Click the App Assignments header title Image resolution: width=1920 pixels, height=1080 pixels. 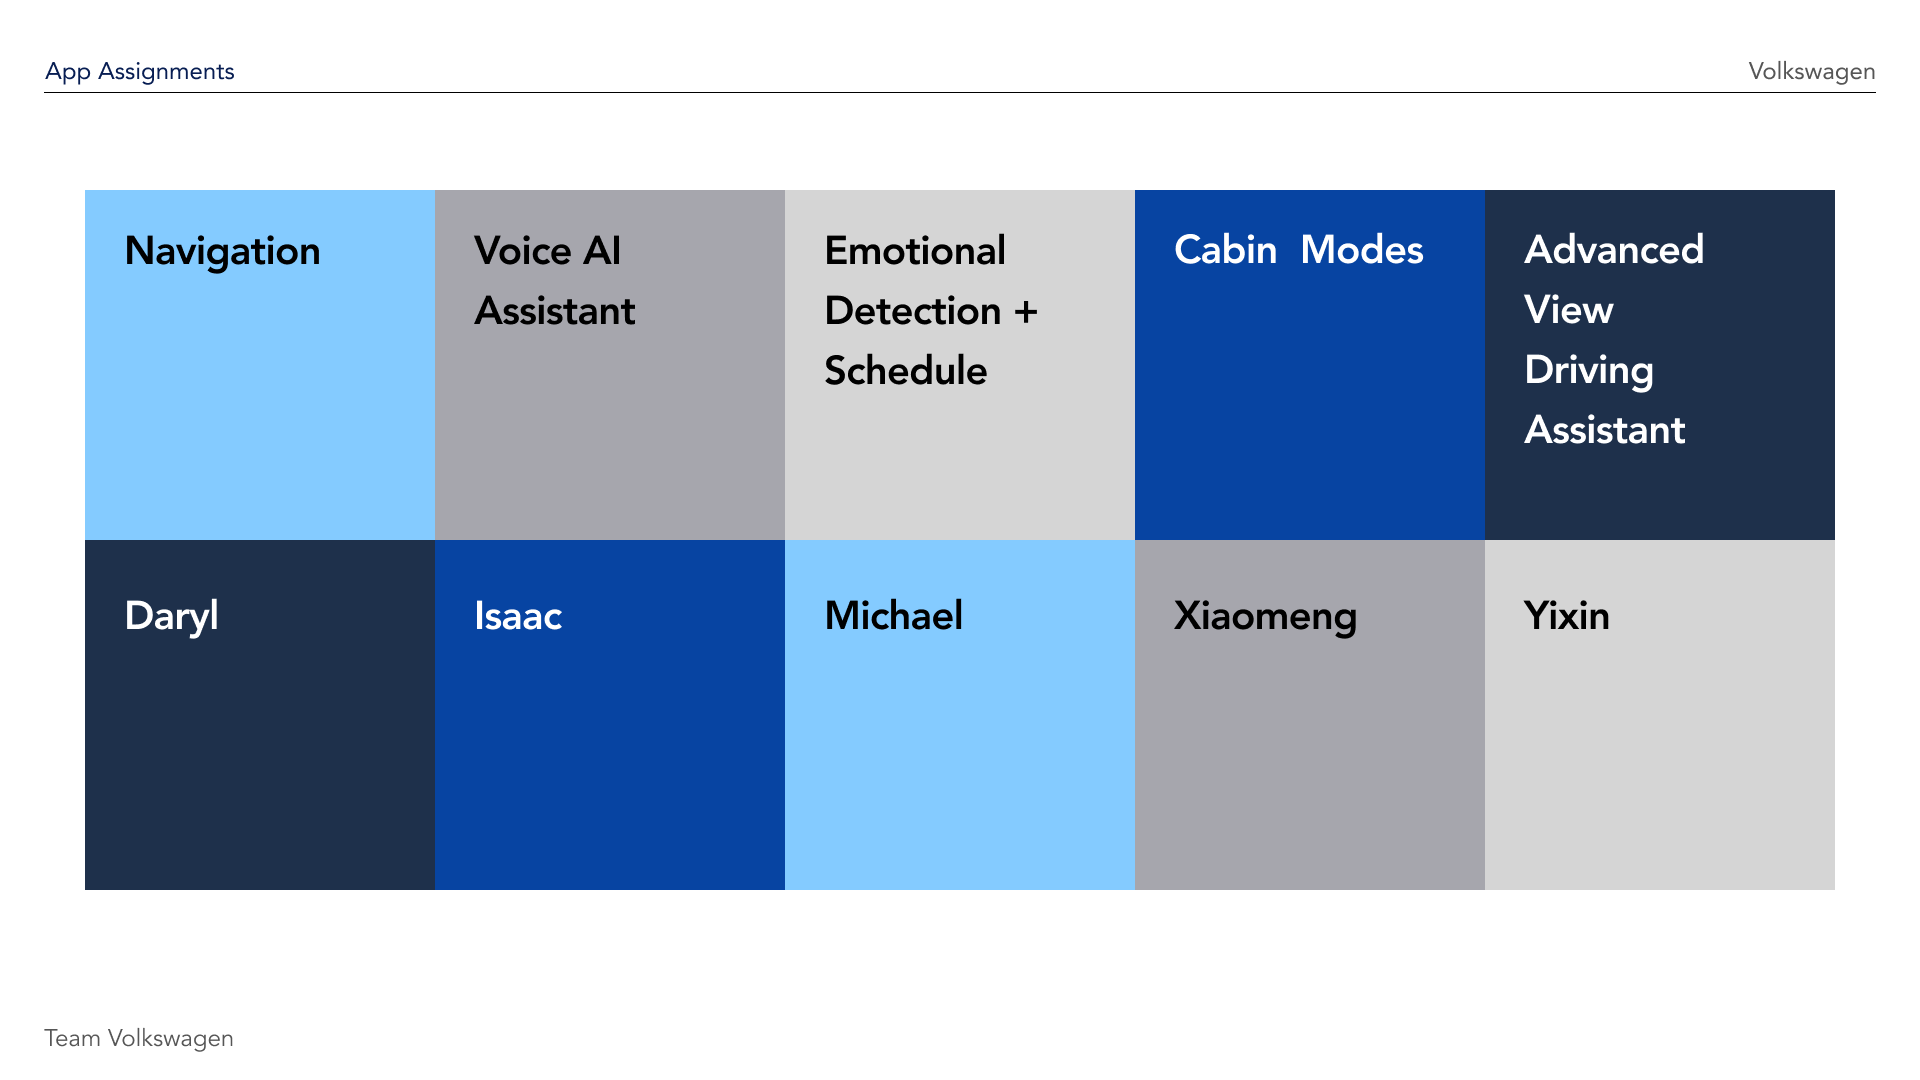coord(139,71)
